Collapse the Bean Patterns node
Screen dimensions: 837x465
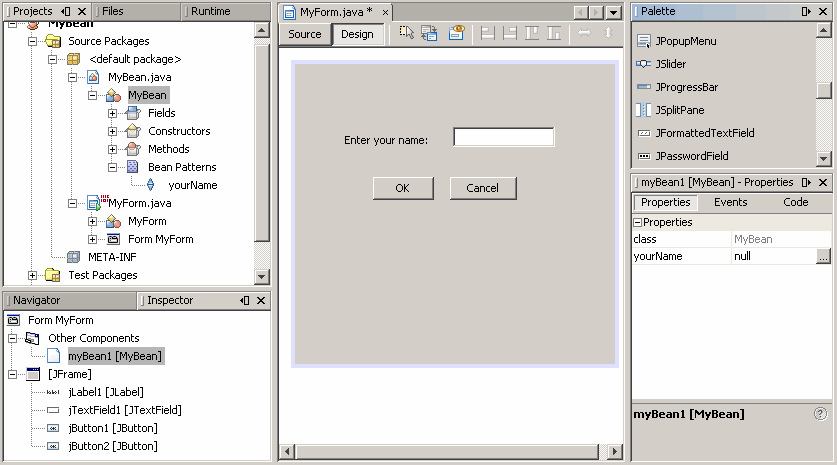[113, 167]
